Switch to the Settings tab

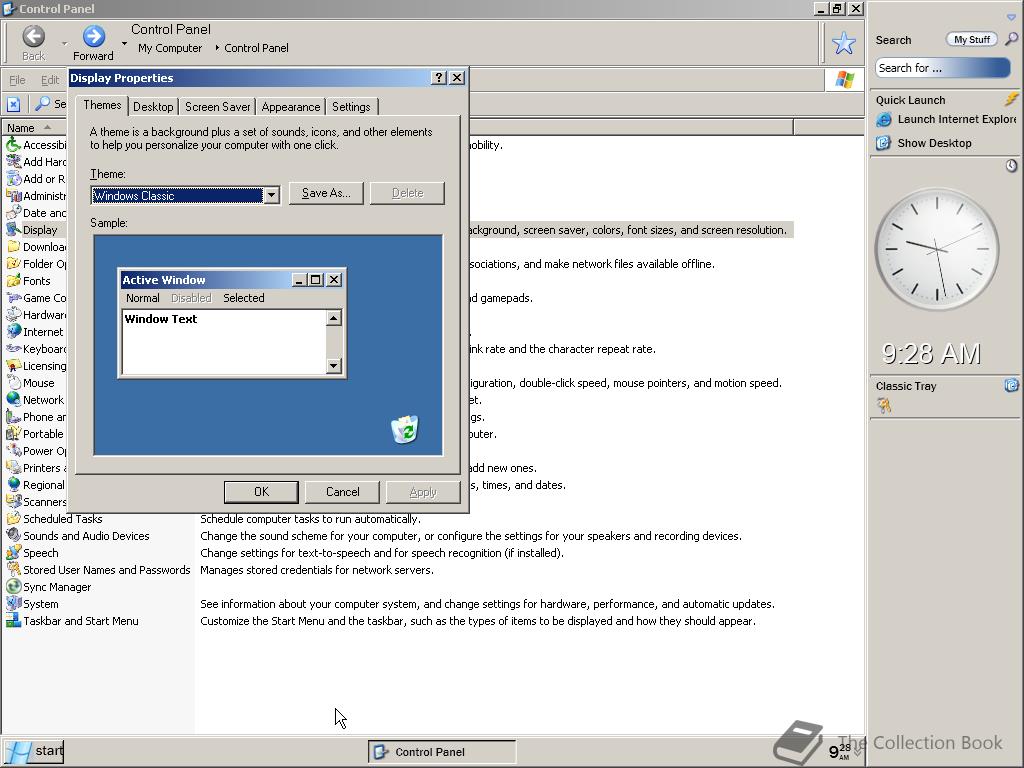click(351, 106)
